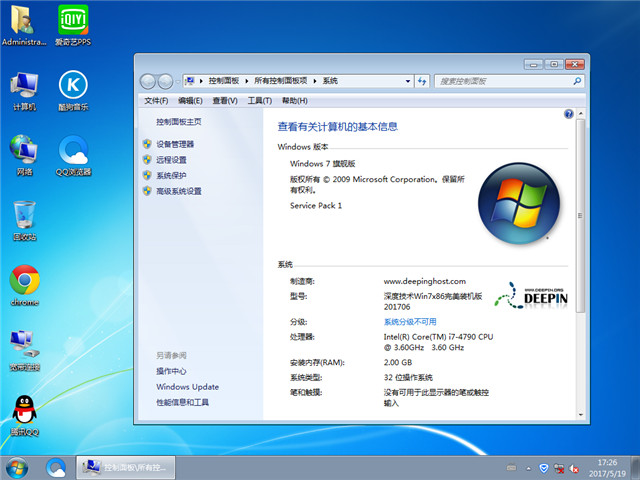Launch 腾讯QQ desktop shortcut
The height and width of the screenshot is (480, 640).
tap(24, 416)
